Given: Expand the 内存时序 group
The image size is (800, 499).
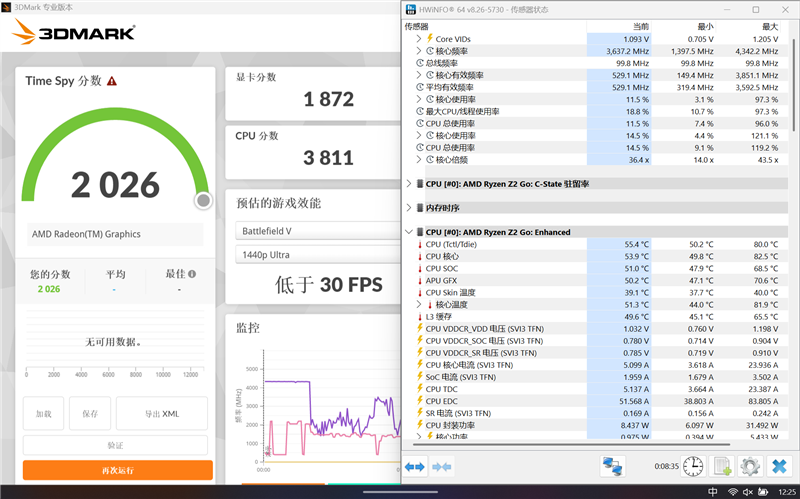Looking at the screenshot, I should pos(409,207).
